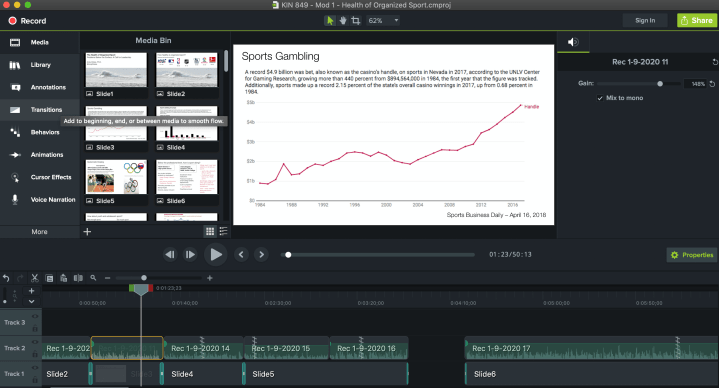
Task: Click the Media Bin scrollbar
Action: tap(226, 61)
